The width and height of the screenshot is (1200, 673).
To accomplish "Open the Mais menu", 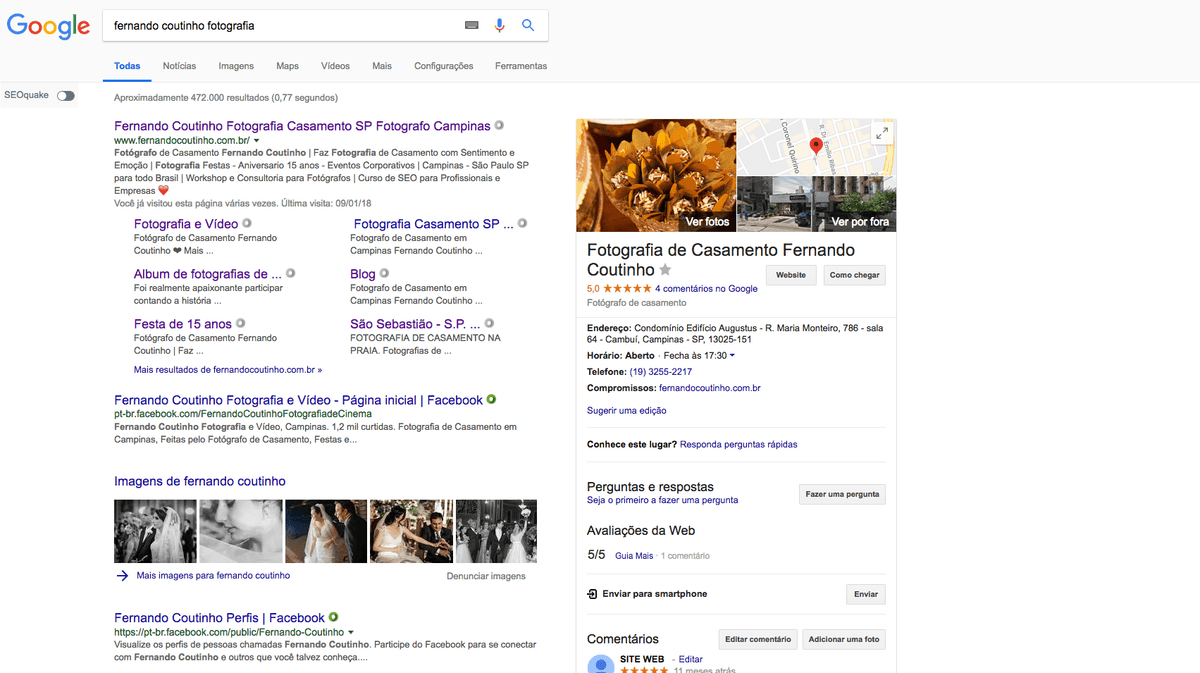I will pos(382,66).
